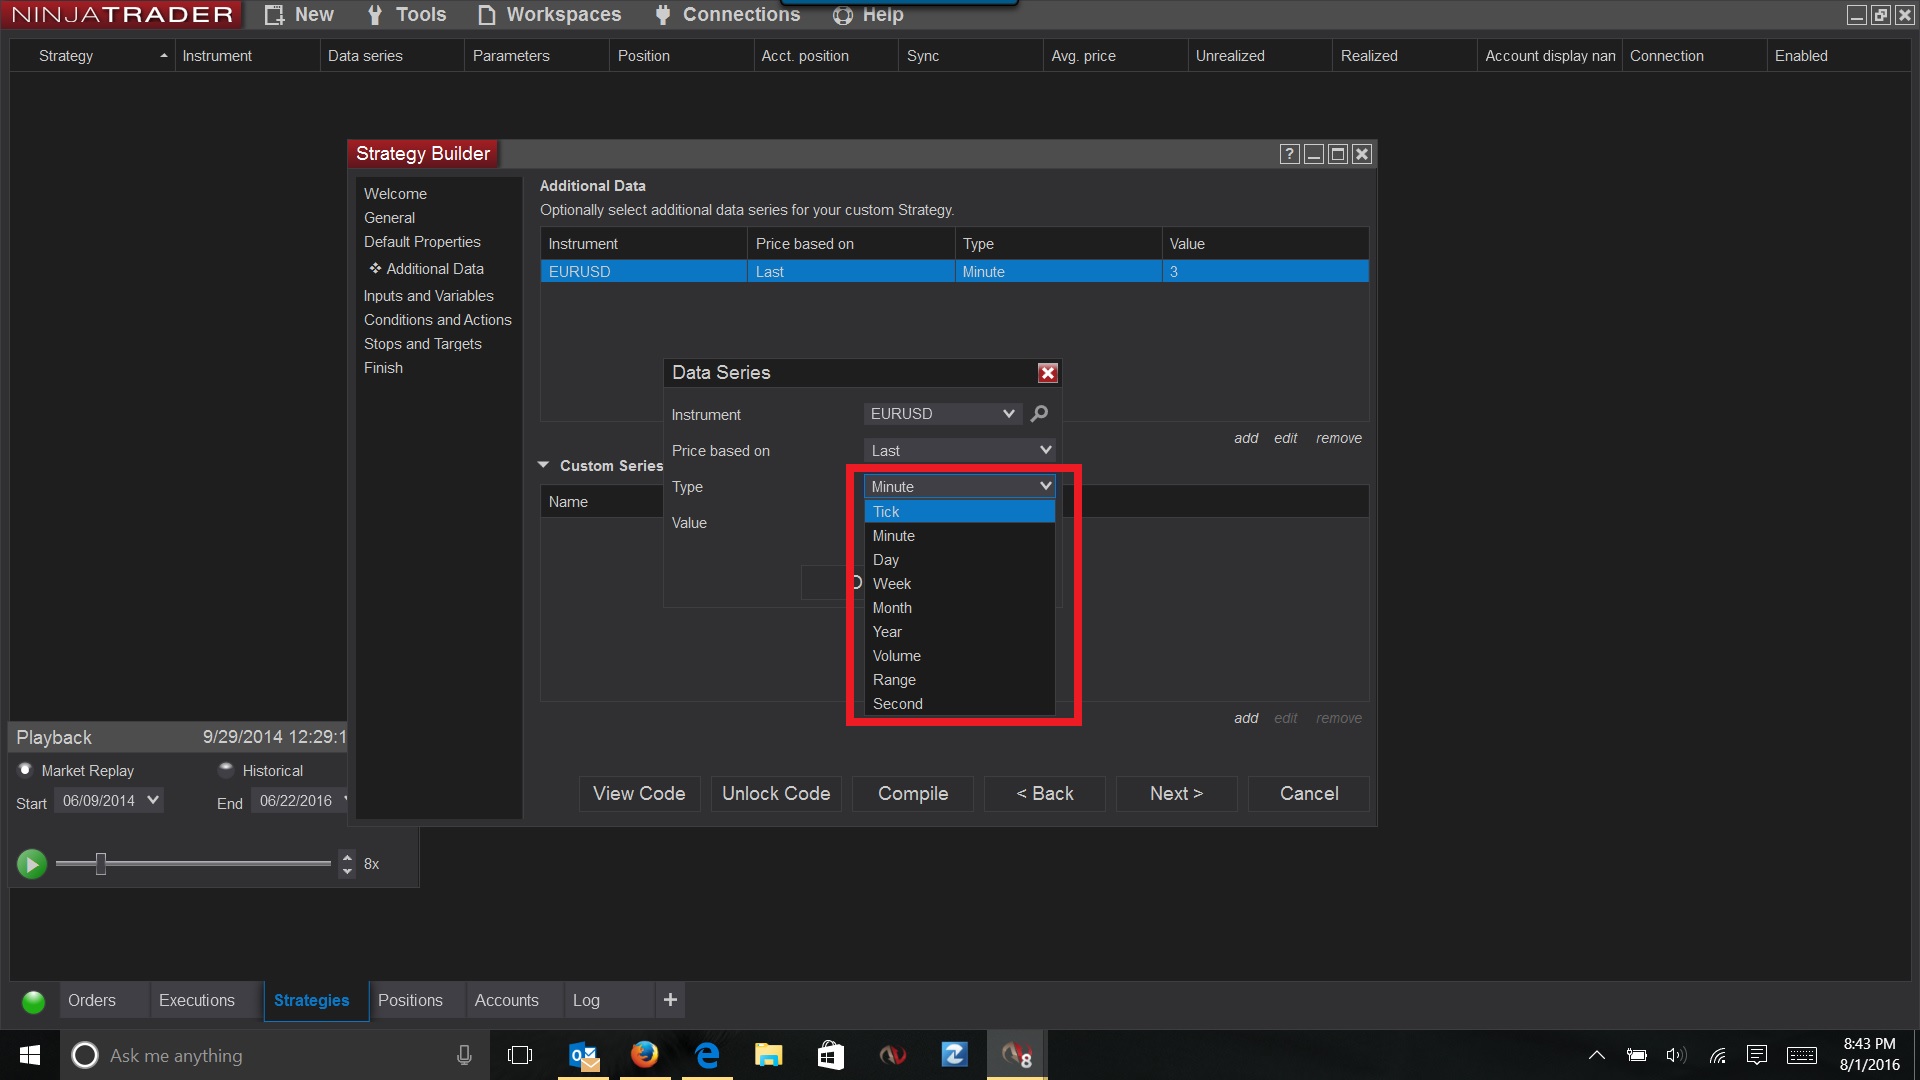
Task: Choose Range from the Type list
Action: point(894,680)
